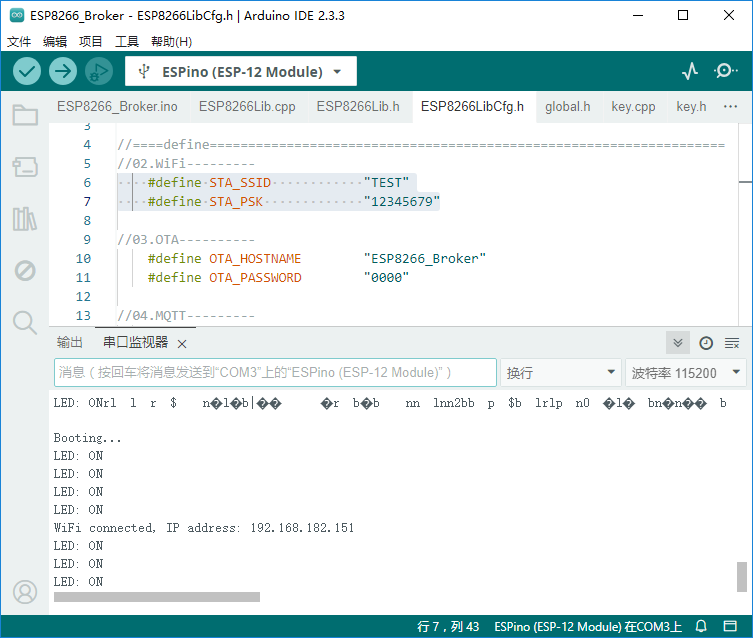Click the serial message input field

pyautogui.click(x=275, y=373)
